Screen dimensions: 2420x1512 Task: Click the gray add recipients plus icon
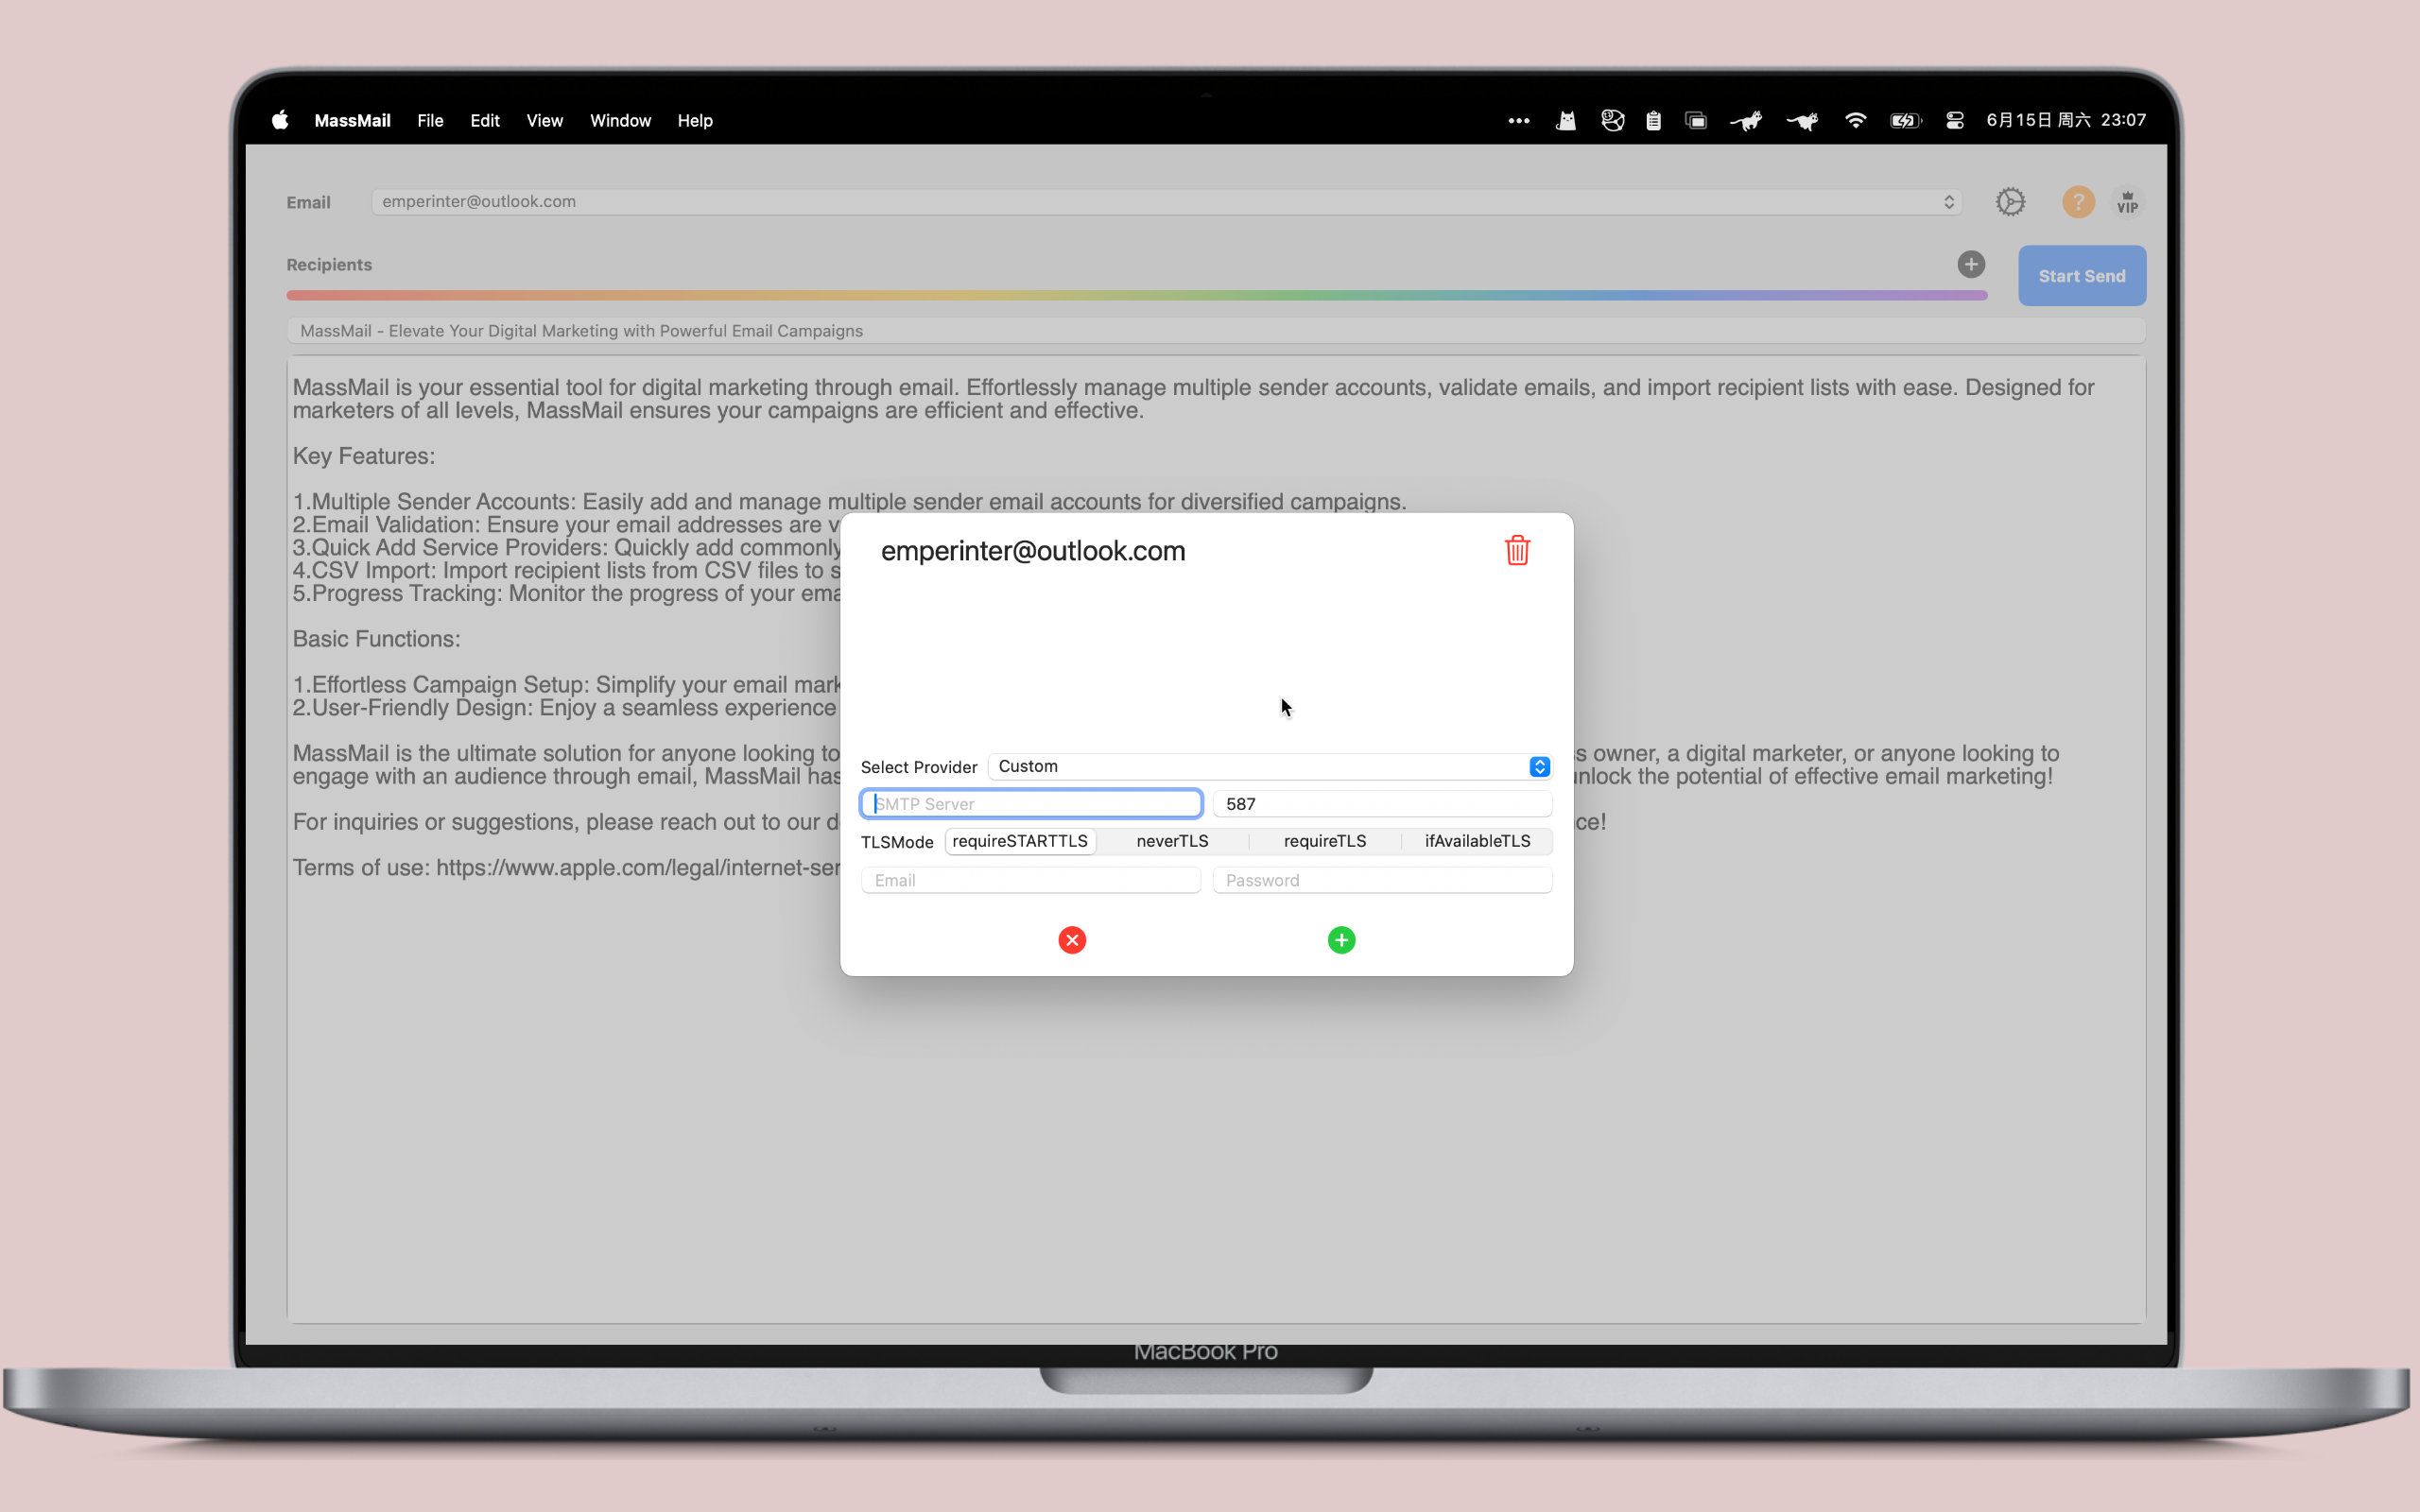pos(1970,265)
